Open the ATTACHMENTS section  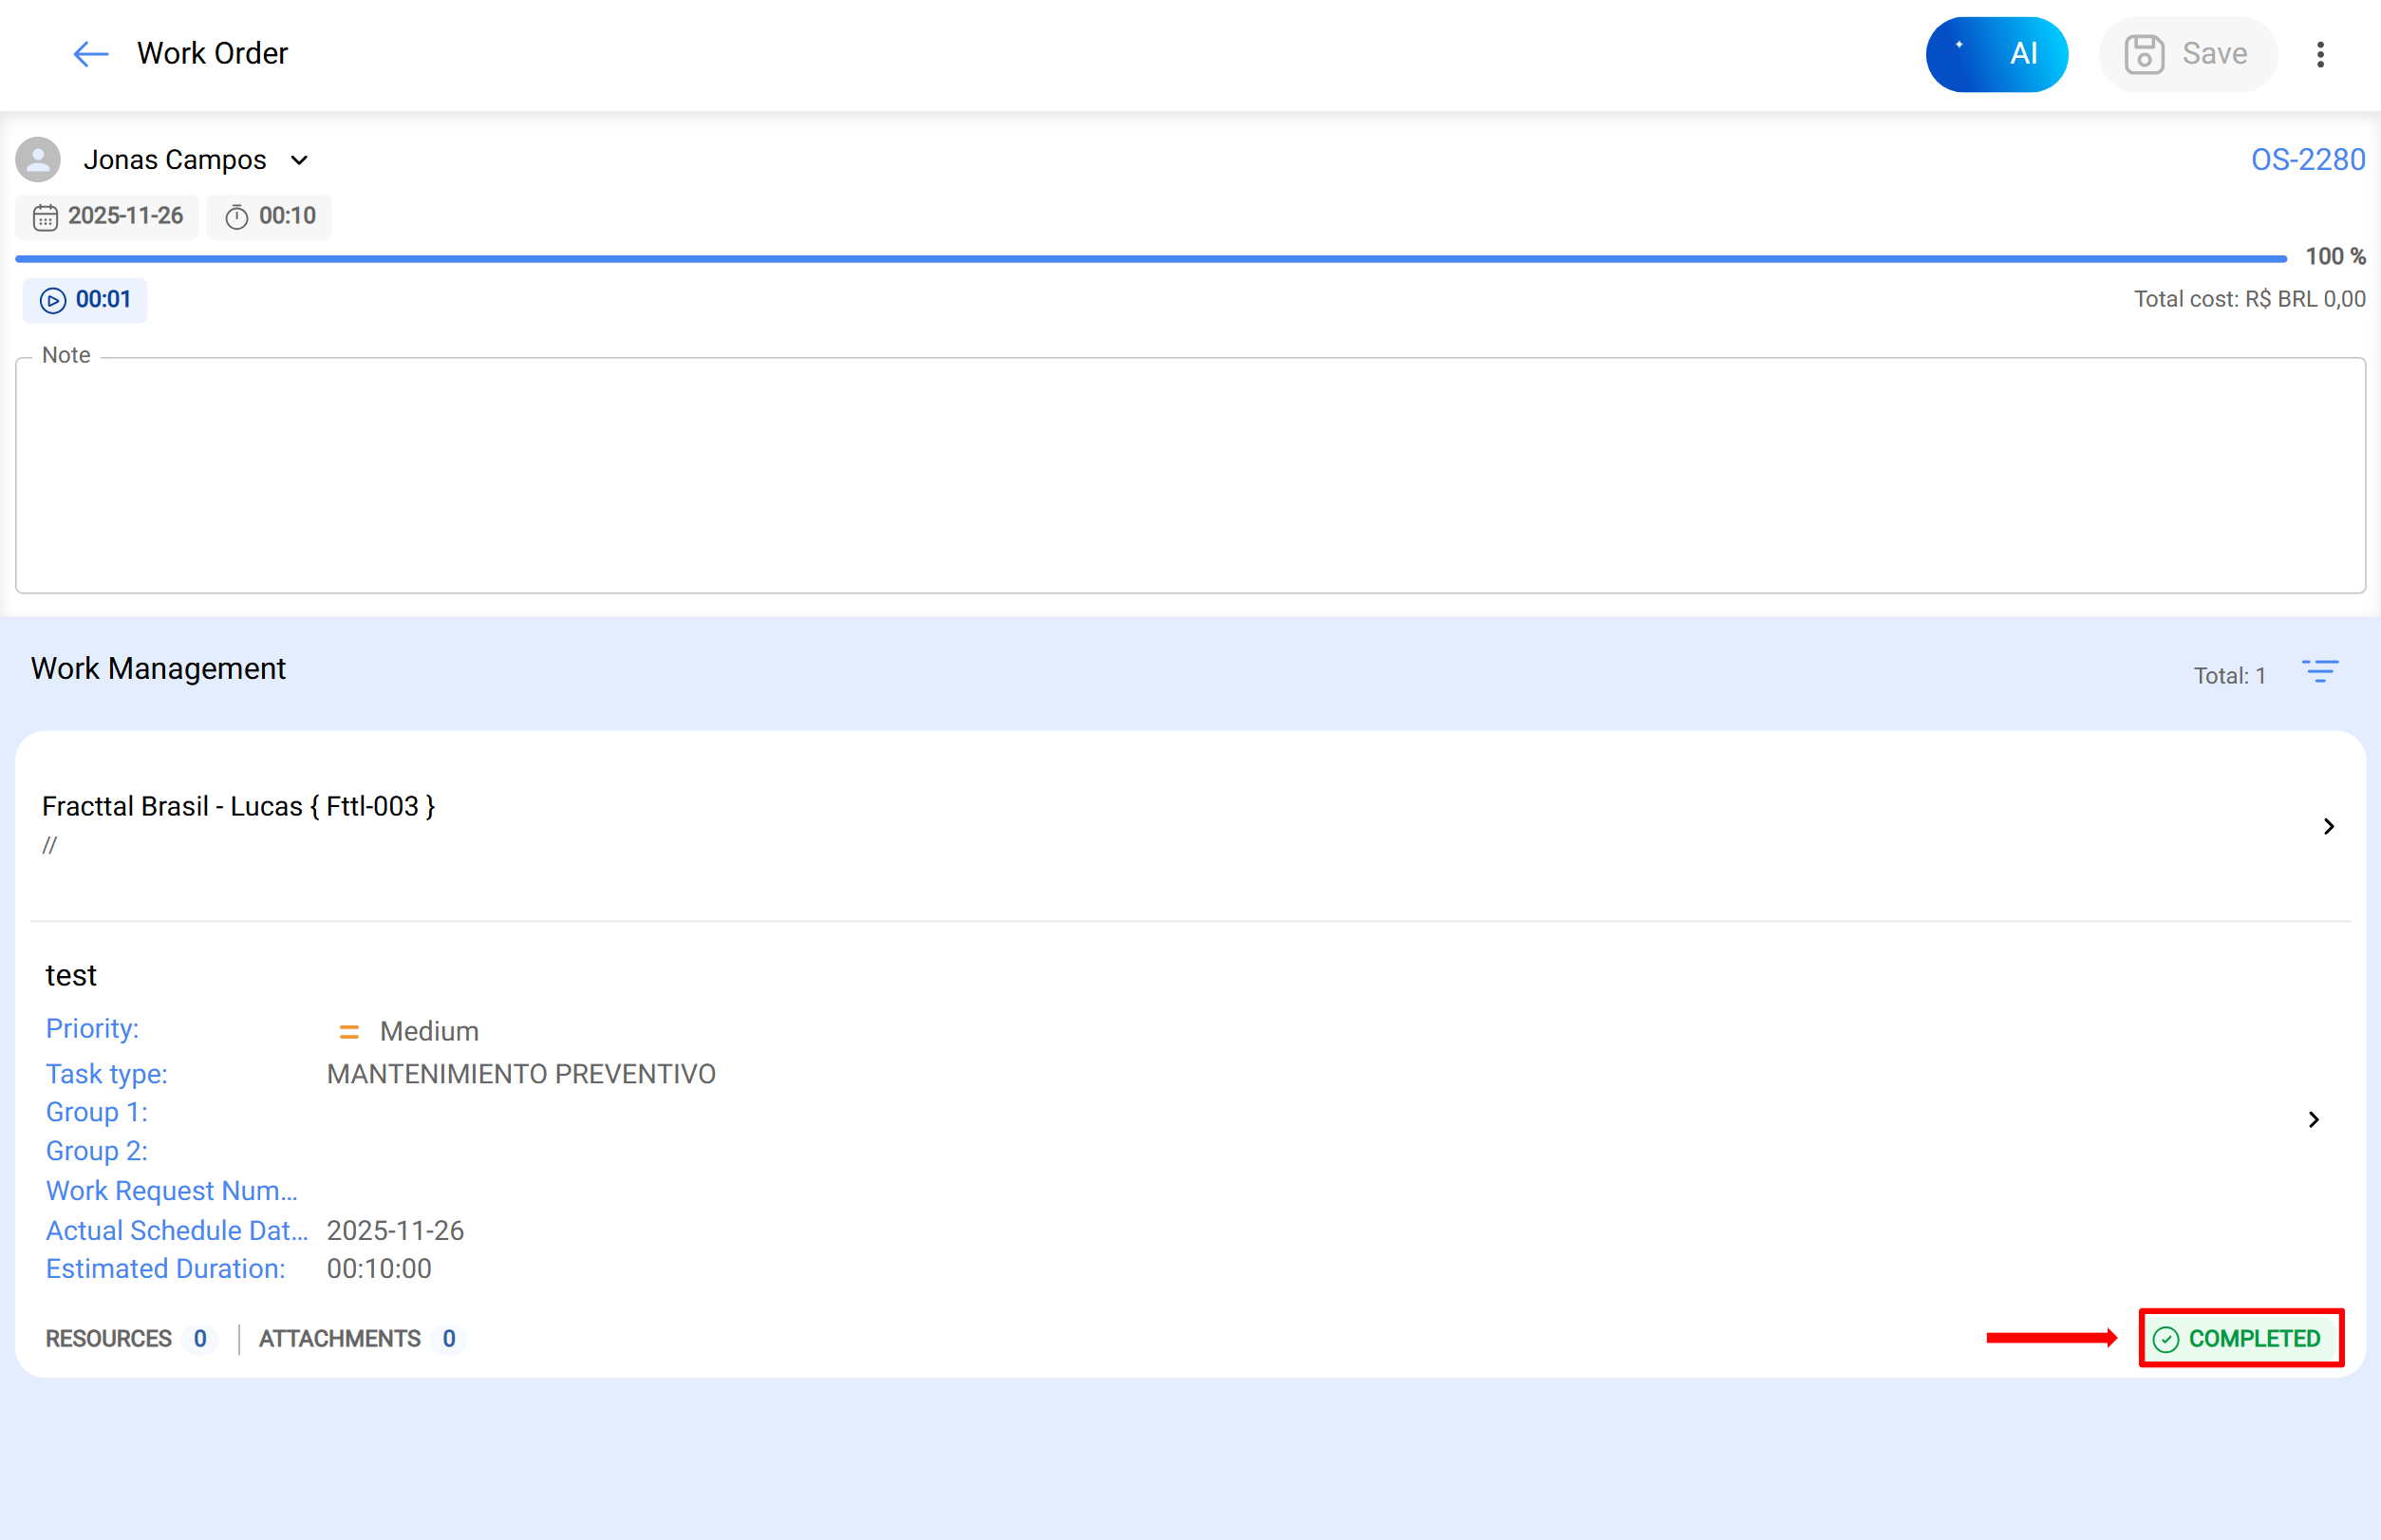click(x=339, y=1338)
